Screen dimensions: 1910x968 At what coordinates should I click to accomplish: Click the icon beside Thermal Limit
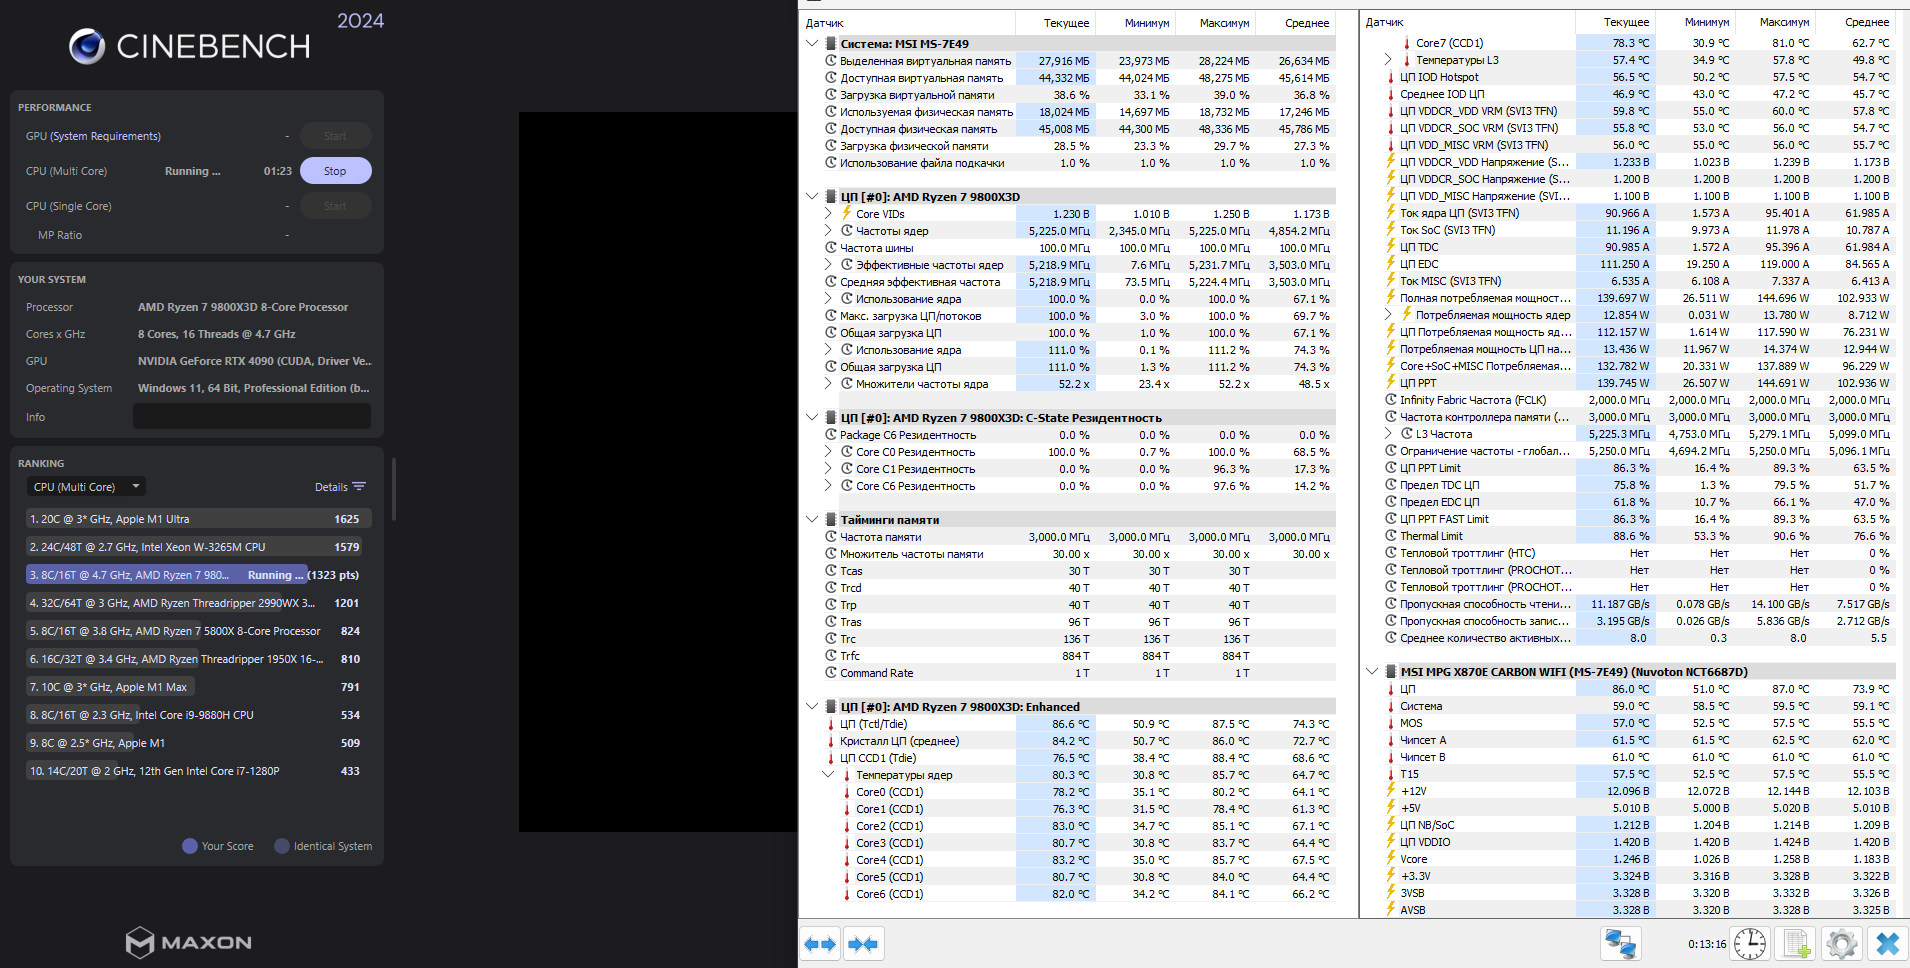[x=1391, y=536]
